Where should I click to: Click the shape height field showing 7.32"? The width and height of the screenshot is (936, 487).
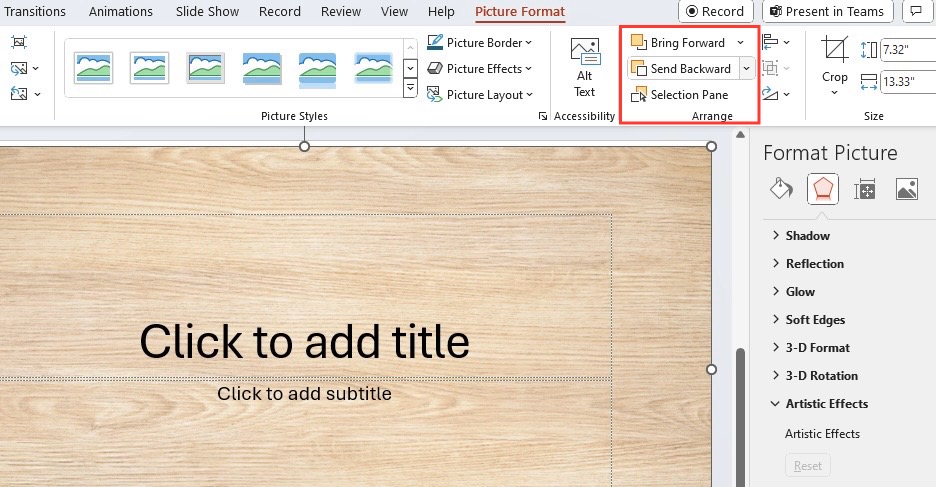point(908,50)
